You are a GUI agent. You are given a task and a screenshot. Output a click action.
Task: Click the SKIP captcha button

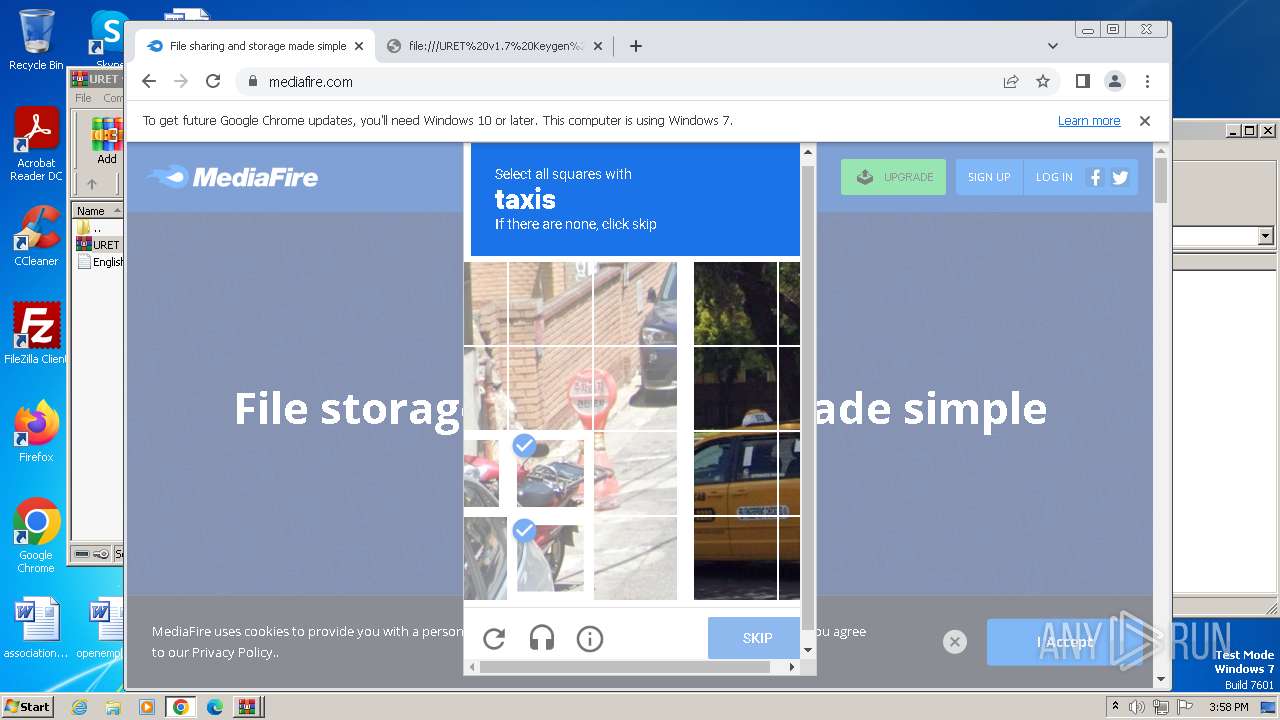(754, 638)
